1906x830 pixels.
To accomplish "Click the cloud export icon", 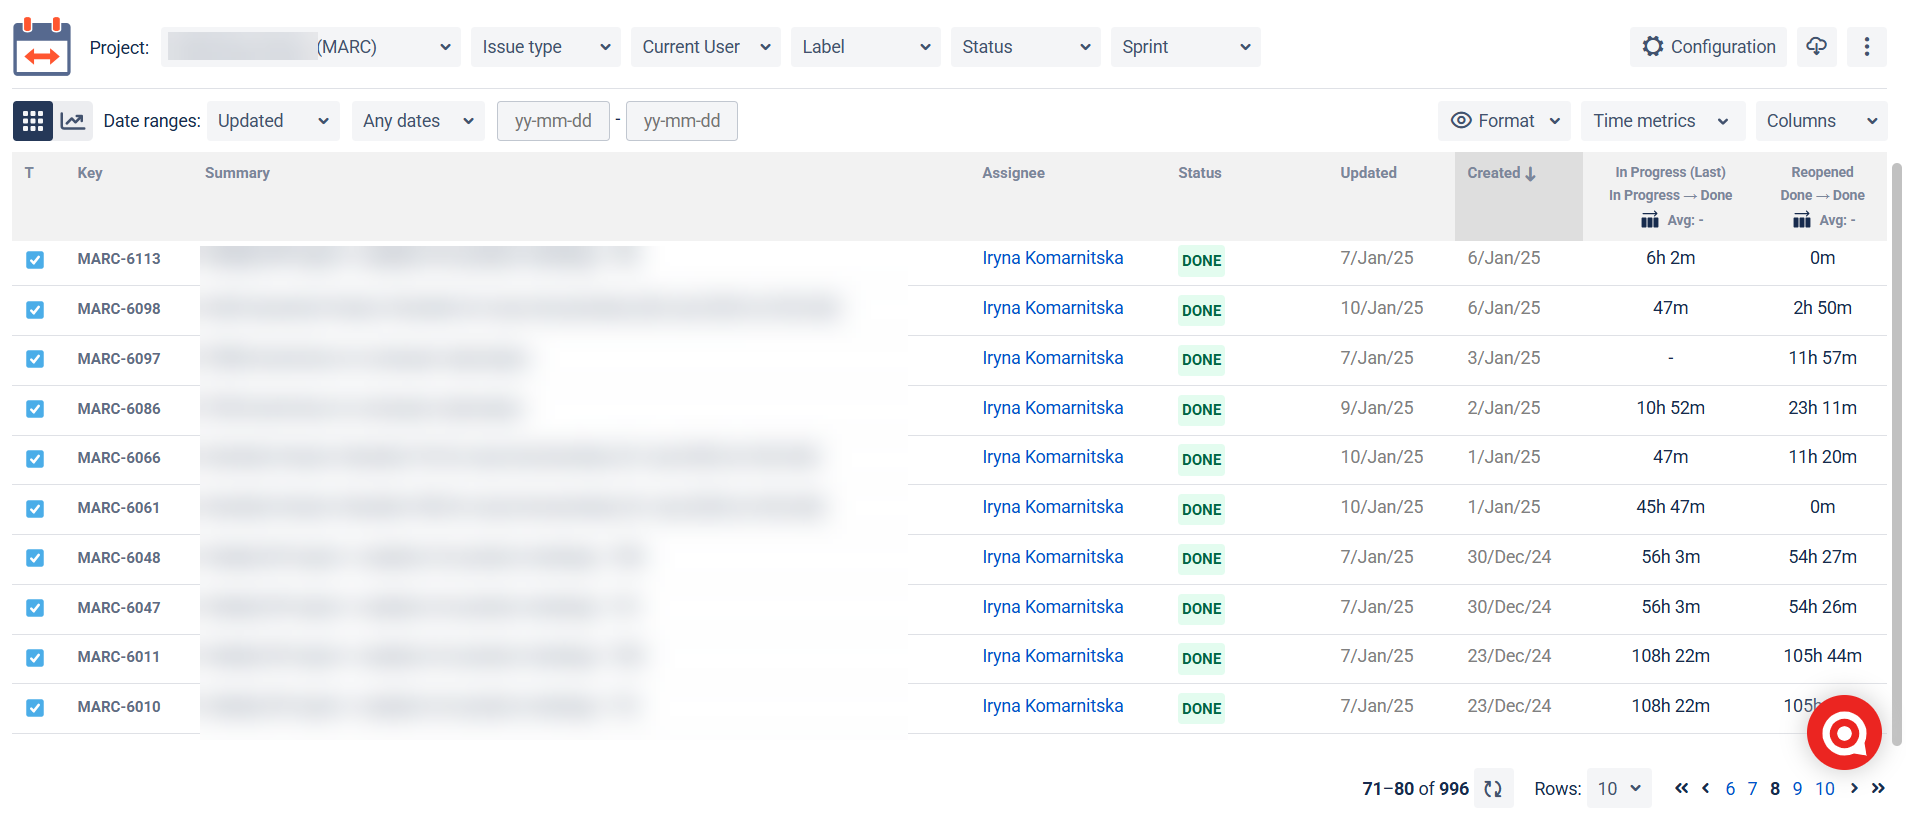I will pos(1816,47).
